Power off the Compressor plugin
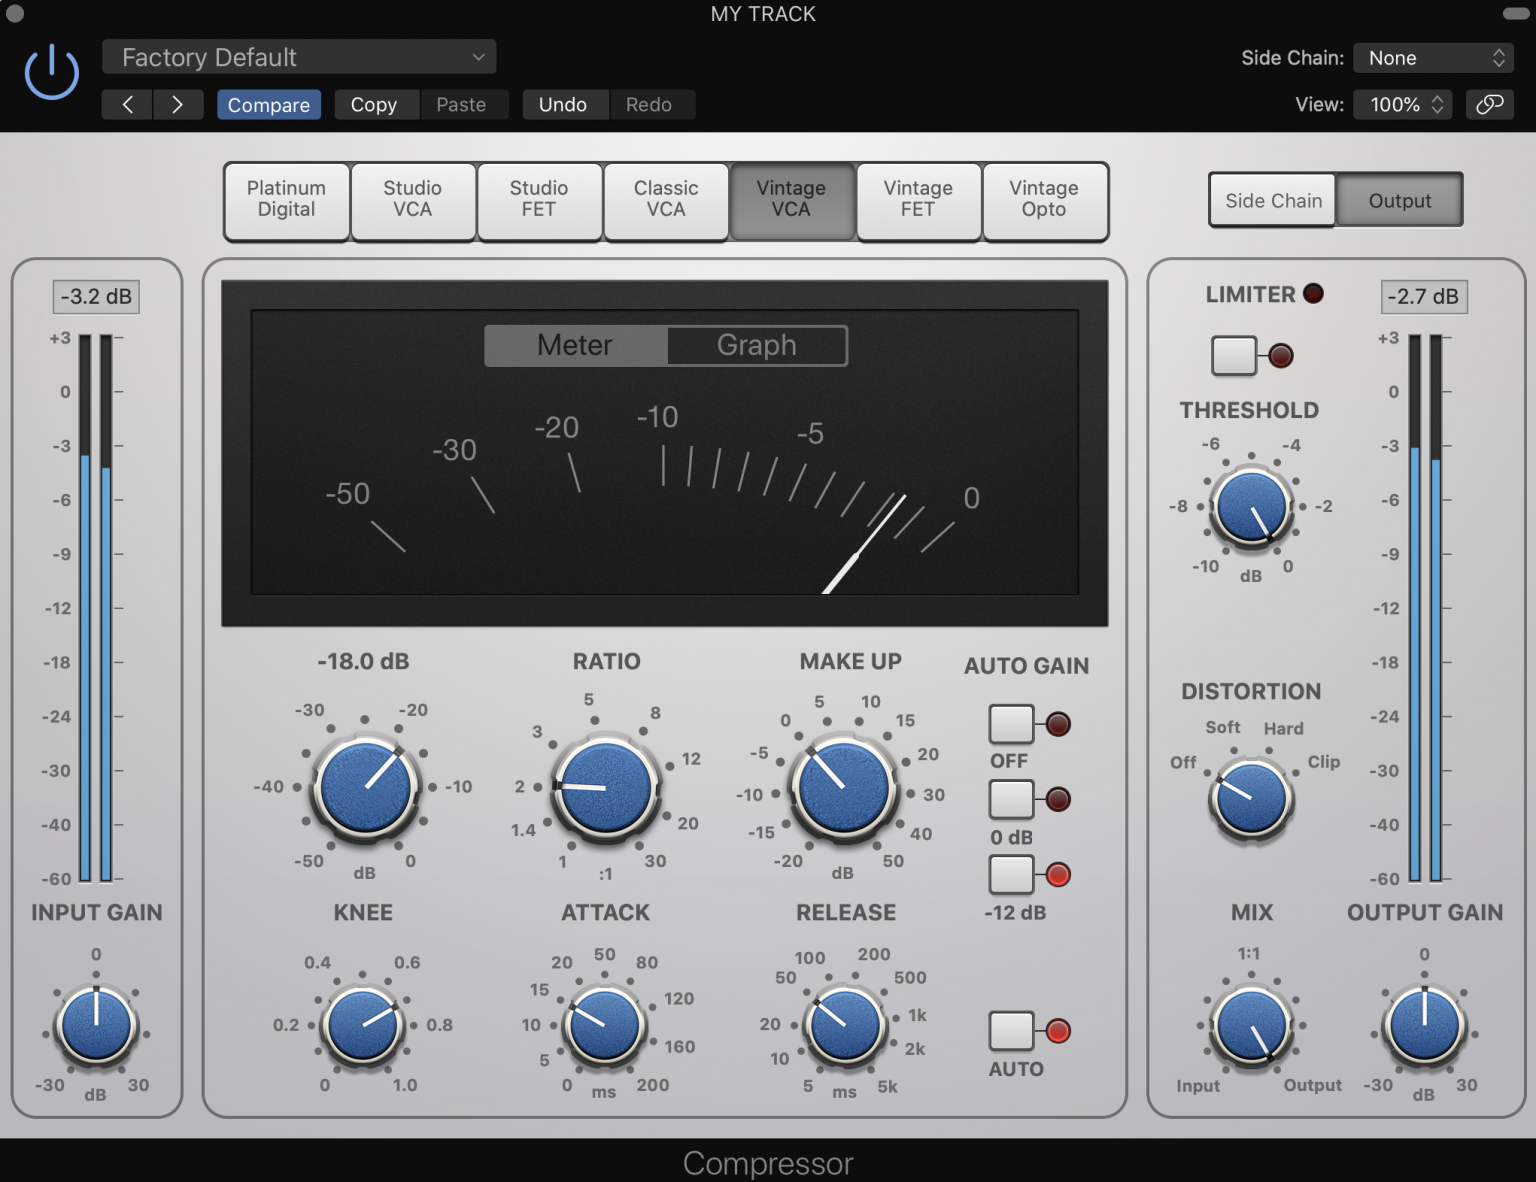 (x=50, y=71)
